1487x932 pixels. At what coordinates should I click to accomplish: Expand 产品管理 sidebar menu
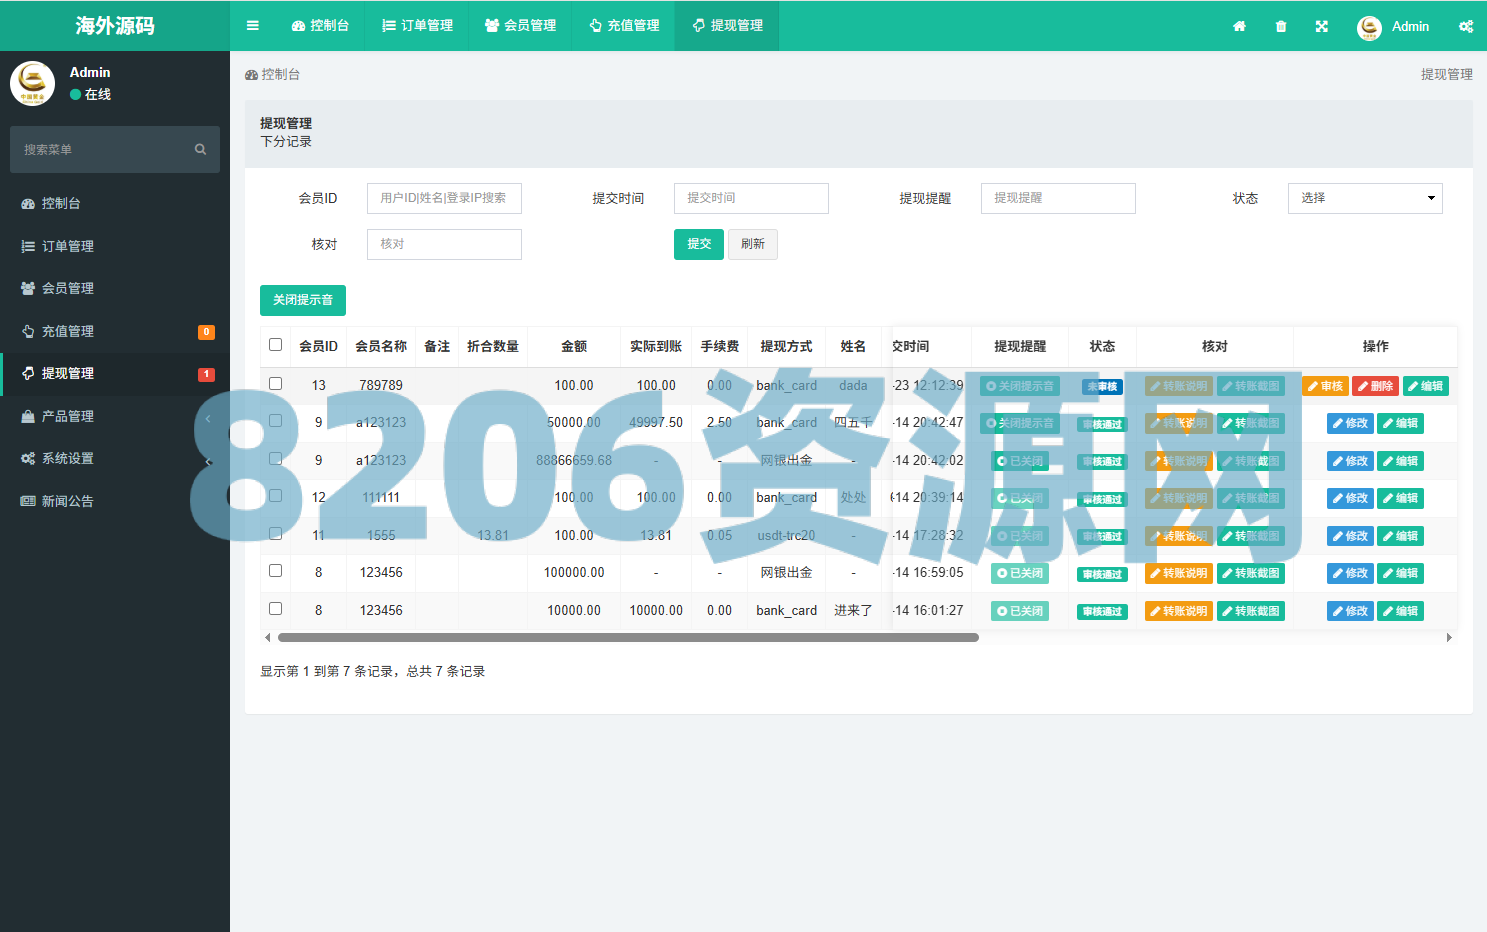pyautogui.click(x=68, y=416)
